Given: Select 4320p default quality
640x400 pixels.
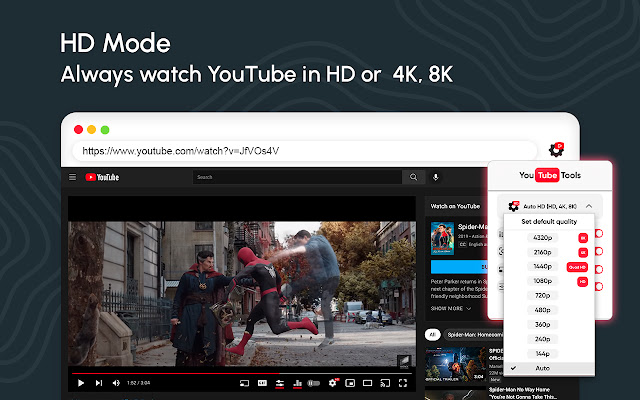Looking at the screenshot, I should tap(542, 238).
